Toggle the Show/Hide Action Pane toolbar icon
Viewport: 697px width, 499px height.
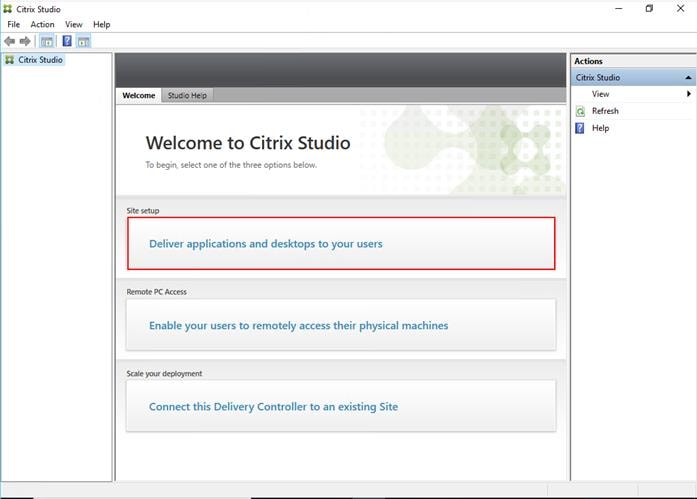click(x=84, y=41)
